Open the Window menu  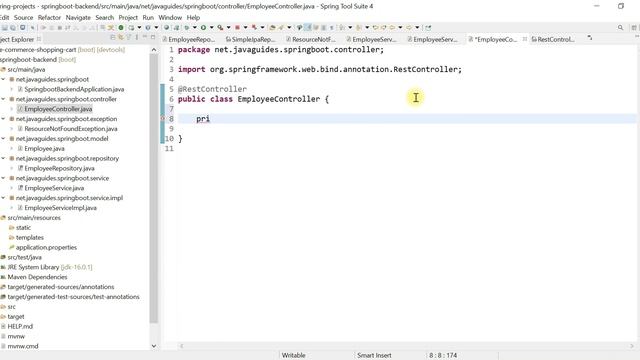coord(170,18)
